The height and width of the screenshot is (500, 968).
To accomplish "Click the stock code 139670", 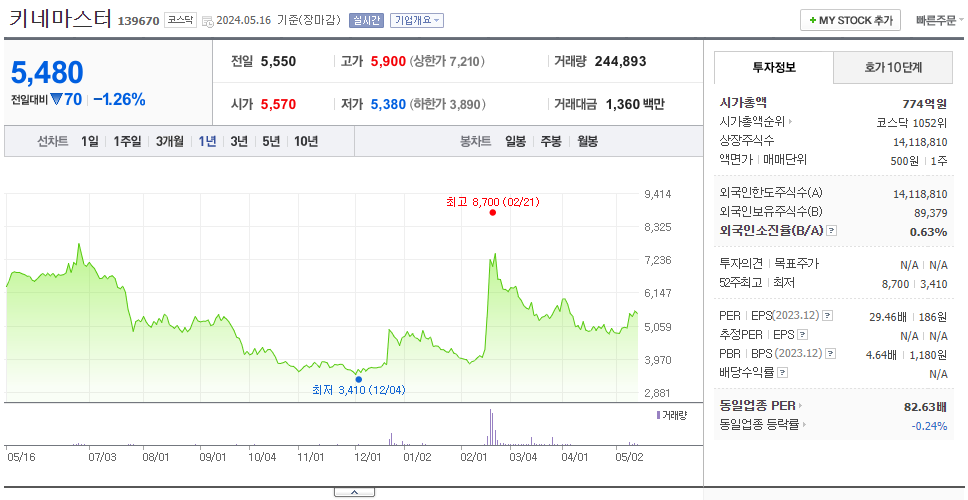I will (x=138, y=21).
